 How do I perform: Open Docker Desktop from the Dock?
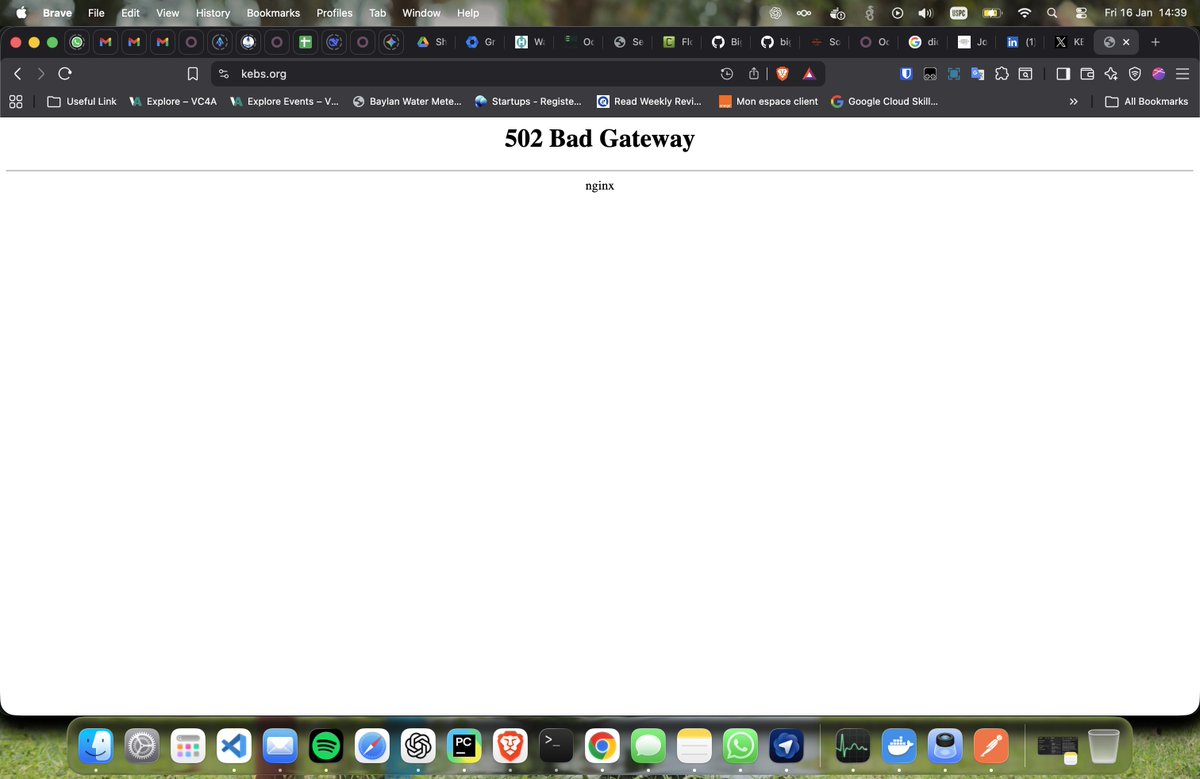[x=899, y=745]
